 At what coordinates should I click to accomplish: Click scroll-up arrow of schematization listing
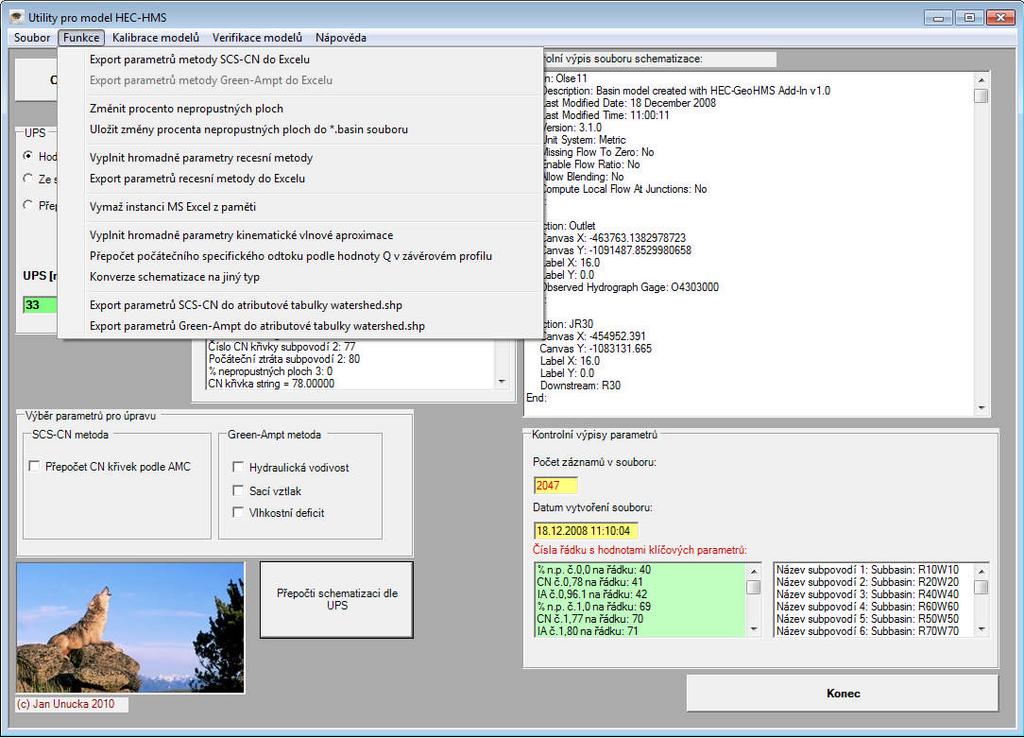pyautogui.click(x=981, y=80)
